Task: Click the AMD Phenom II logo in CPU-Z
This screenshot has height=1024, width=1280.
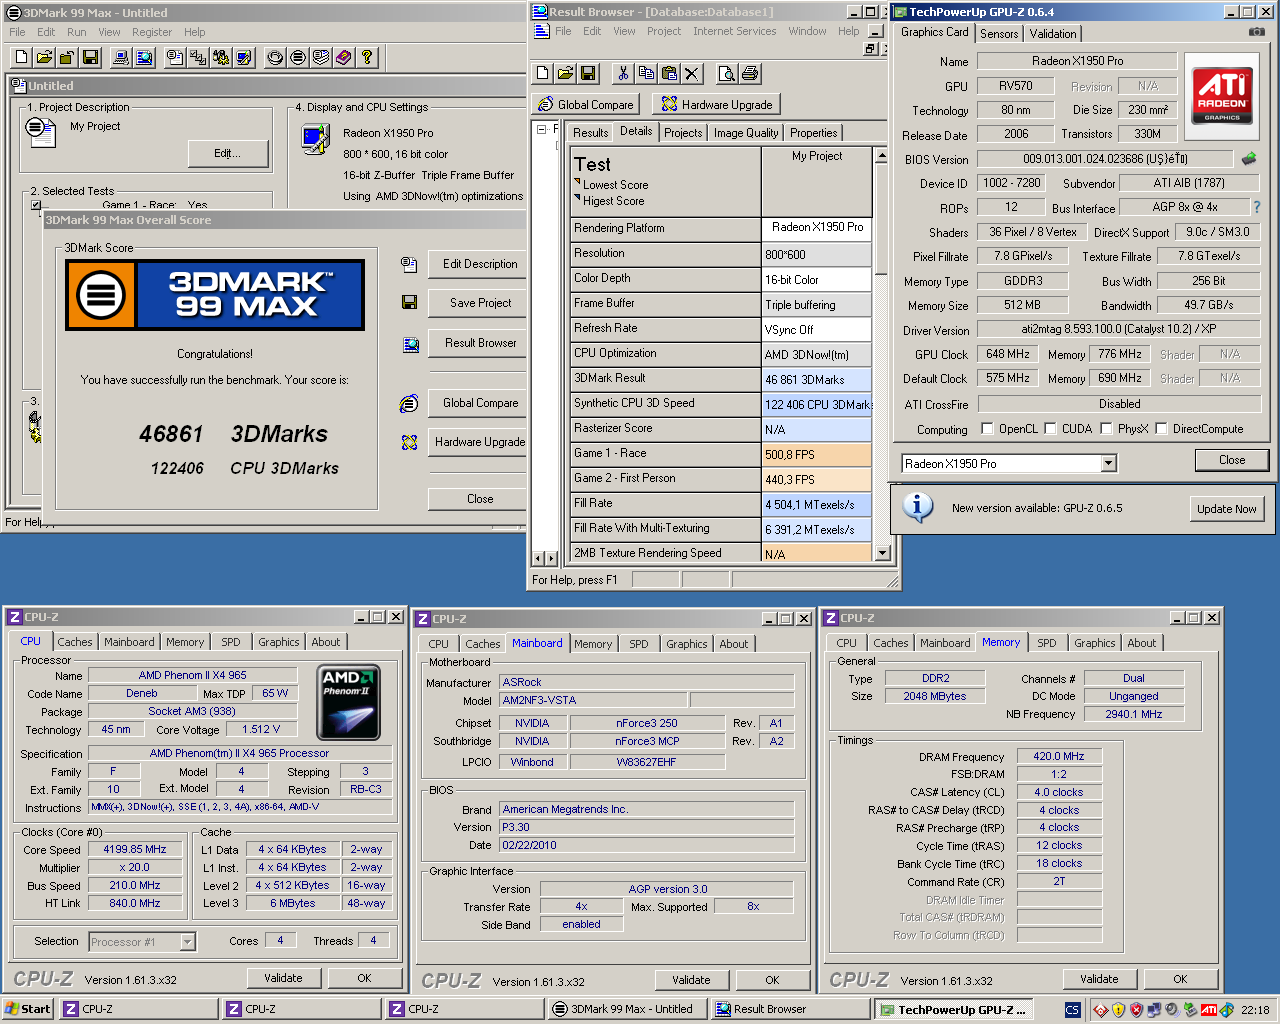Action: coord(348,701)
